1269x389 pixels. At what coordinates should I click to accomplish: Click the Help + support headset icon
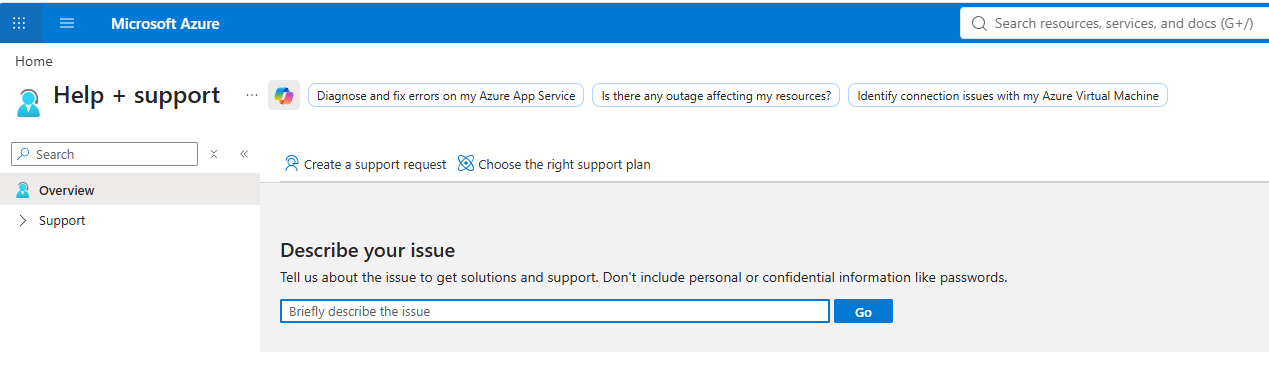[29, 102]
